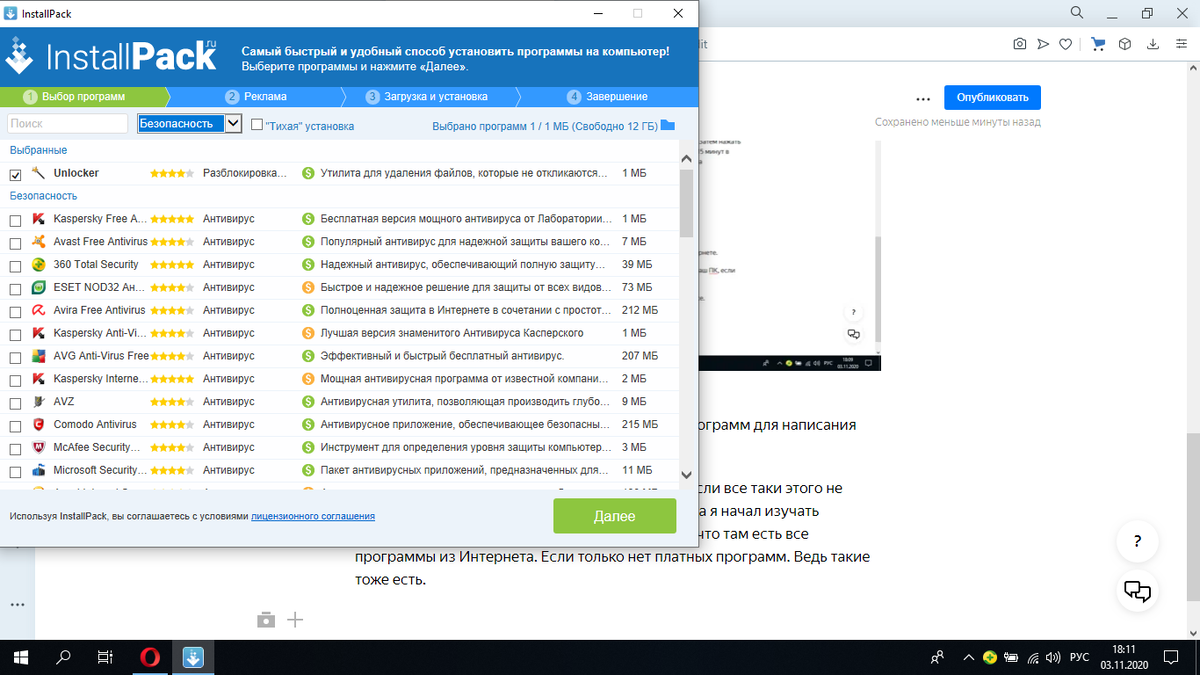Show hidden tray icons chevron in the taskbar
The image size is (1200, 675).
pyautogui.click(x=968, y=657)
